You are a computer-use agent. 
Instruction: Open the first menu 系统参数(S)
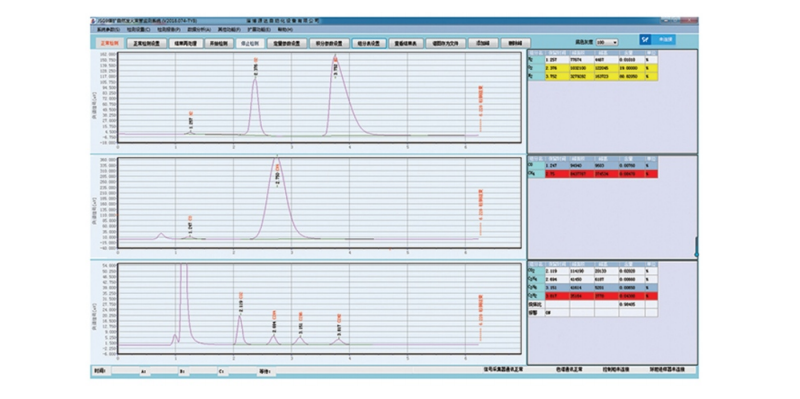point(108,30)
